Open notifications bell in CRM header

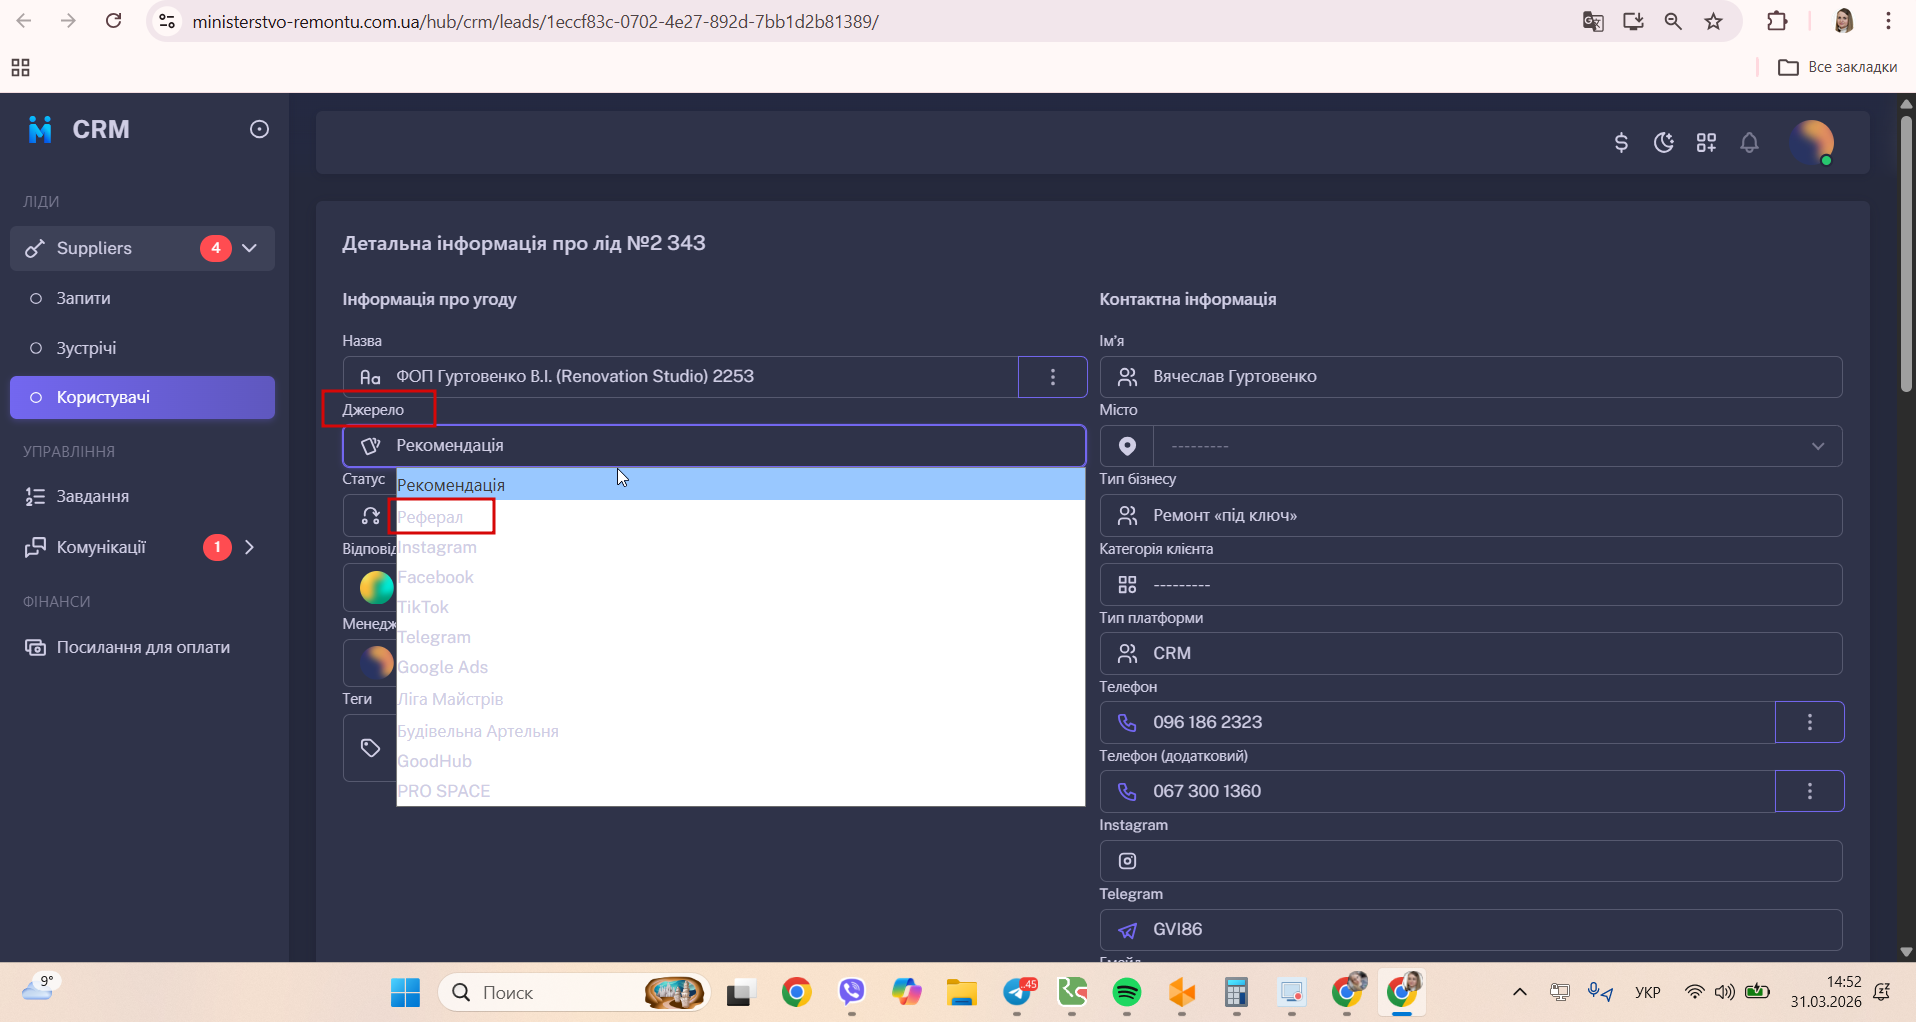pos(1749,143)
